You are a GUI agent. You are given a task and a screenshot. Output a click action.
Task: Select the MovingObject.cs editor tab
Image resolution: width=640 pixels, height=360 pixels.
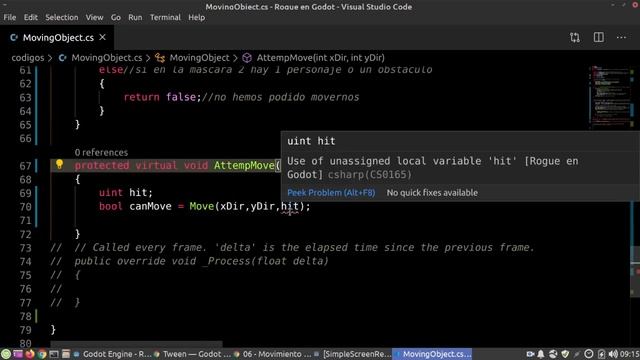[57, 38]
